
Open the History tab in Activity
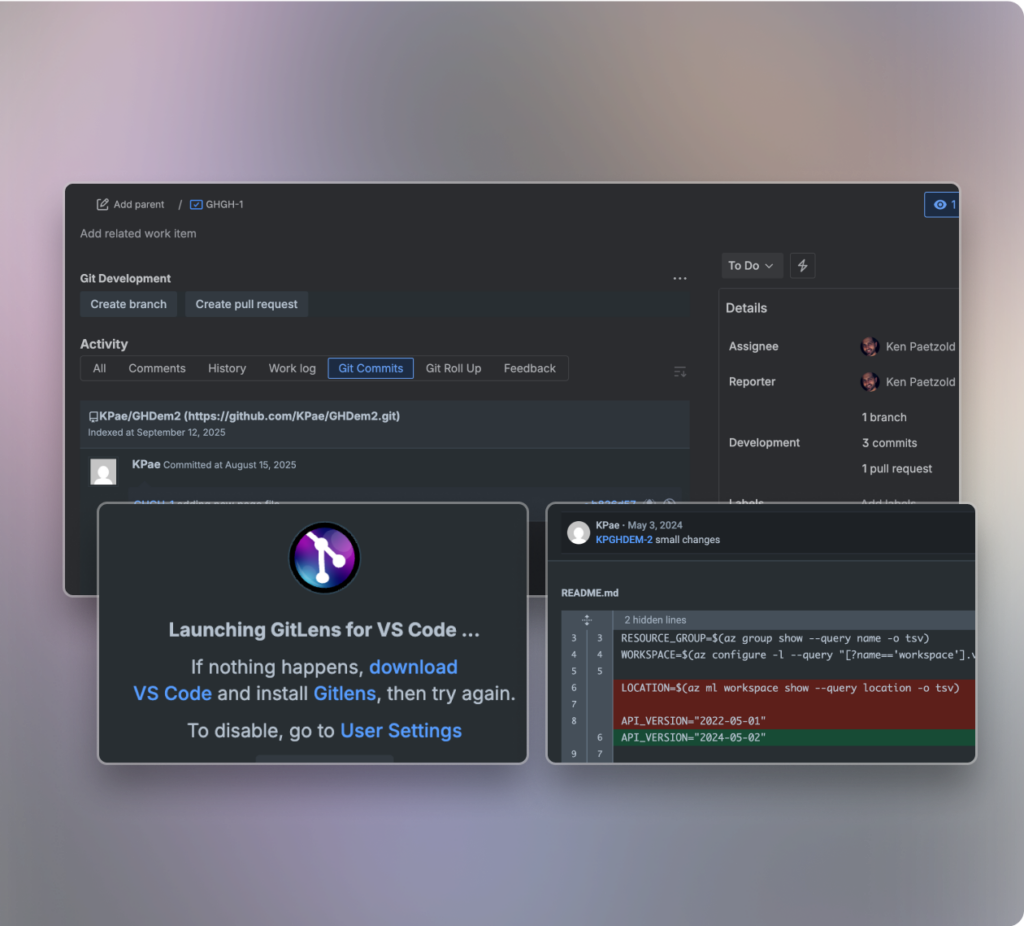(x=226, y=368)
